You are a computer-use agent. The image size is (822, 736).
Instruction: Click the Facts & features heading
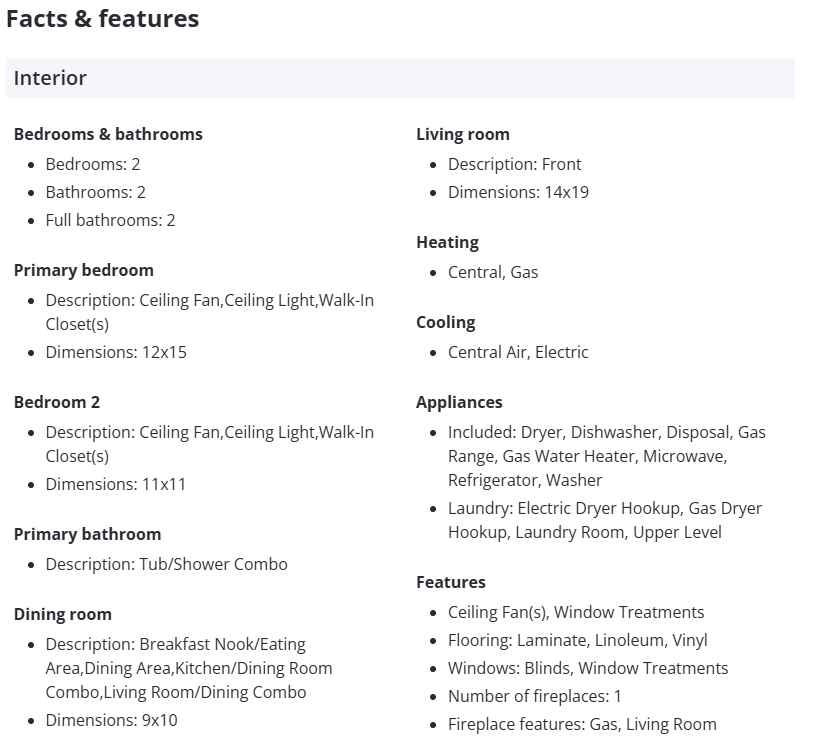coord(102,19)
